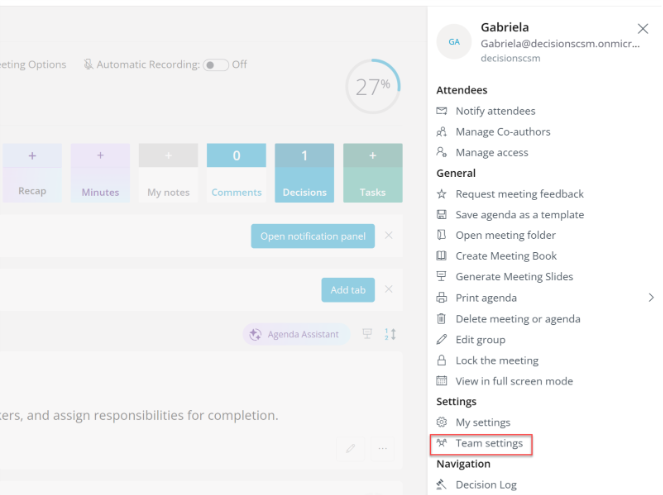This screenshot has height=495, width=663.
Task: Click the star icon for meeting feedback
Action: pos(442,194)
